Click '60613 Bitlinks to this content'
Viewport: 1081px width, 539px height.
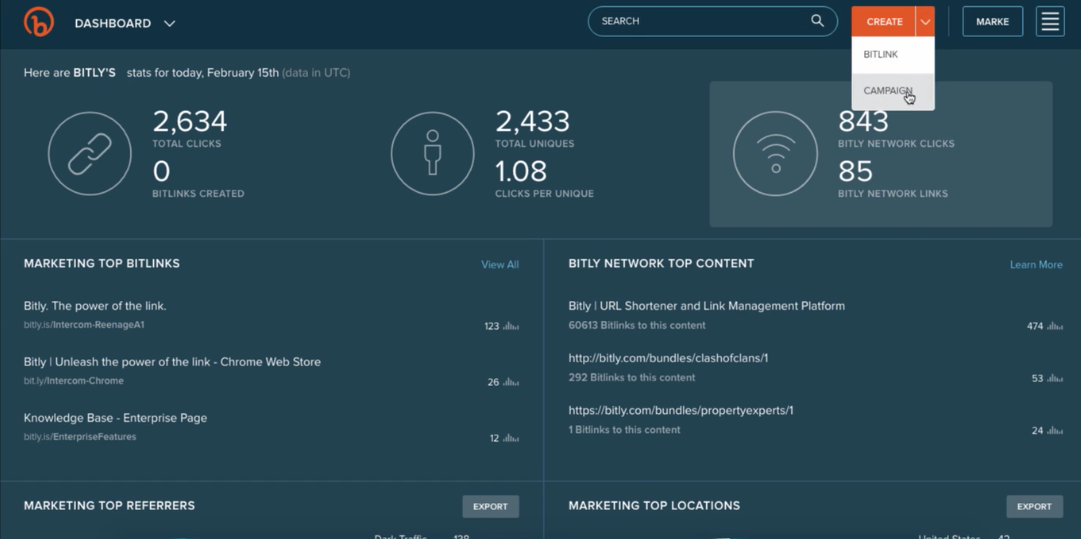coord(637,325)
